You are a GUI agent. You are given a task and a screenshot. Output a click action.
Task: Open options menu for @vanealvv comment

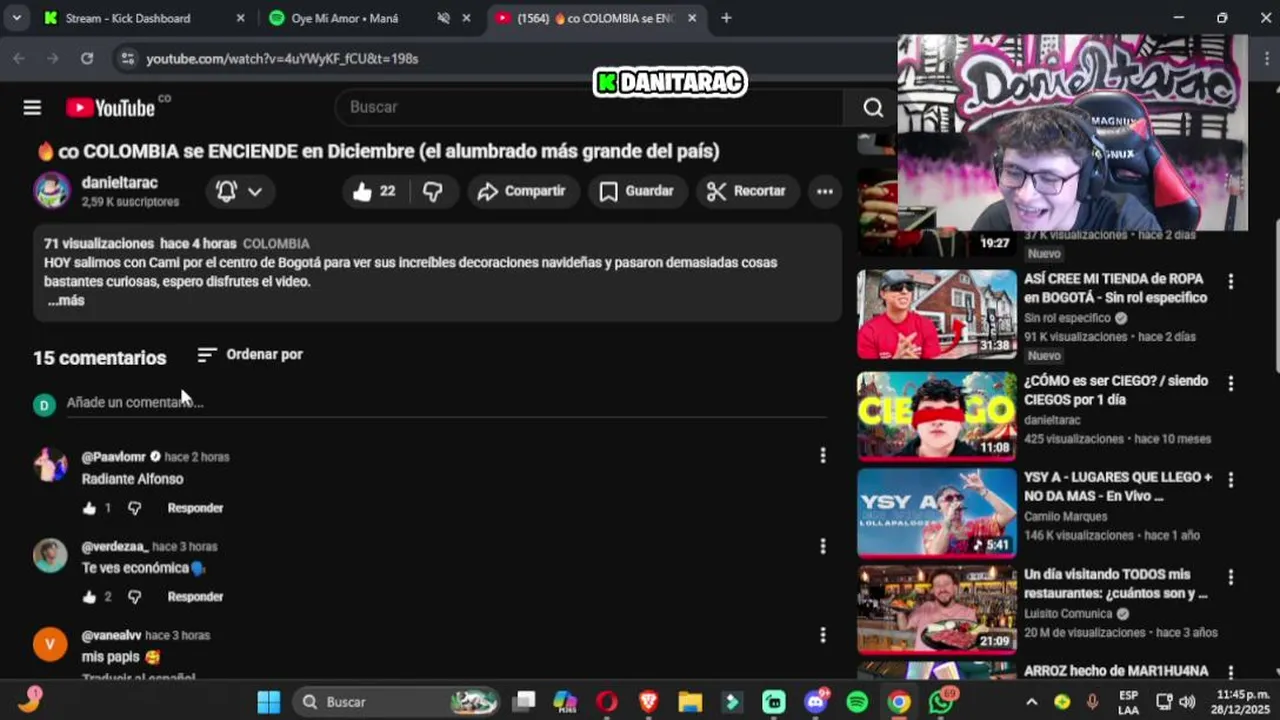823,635
